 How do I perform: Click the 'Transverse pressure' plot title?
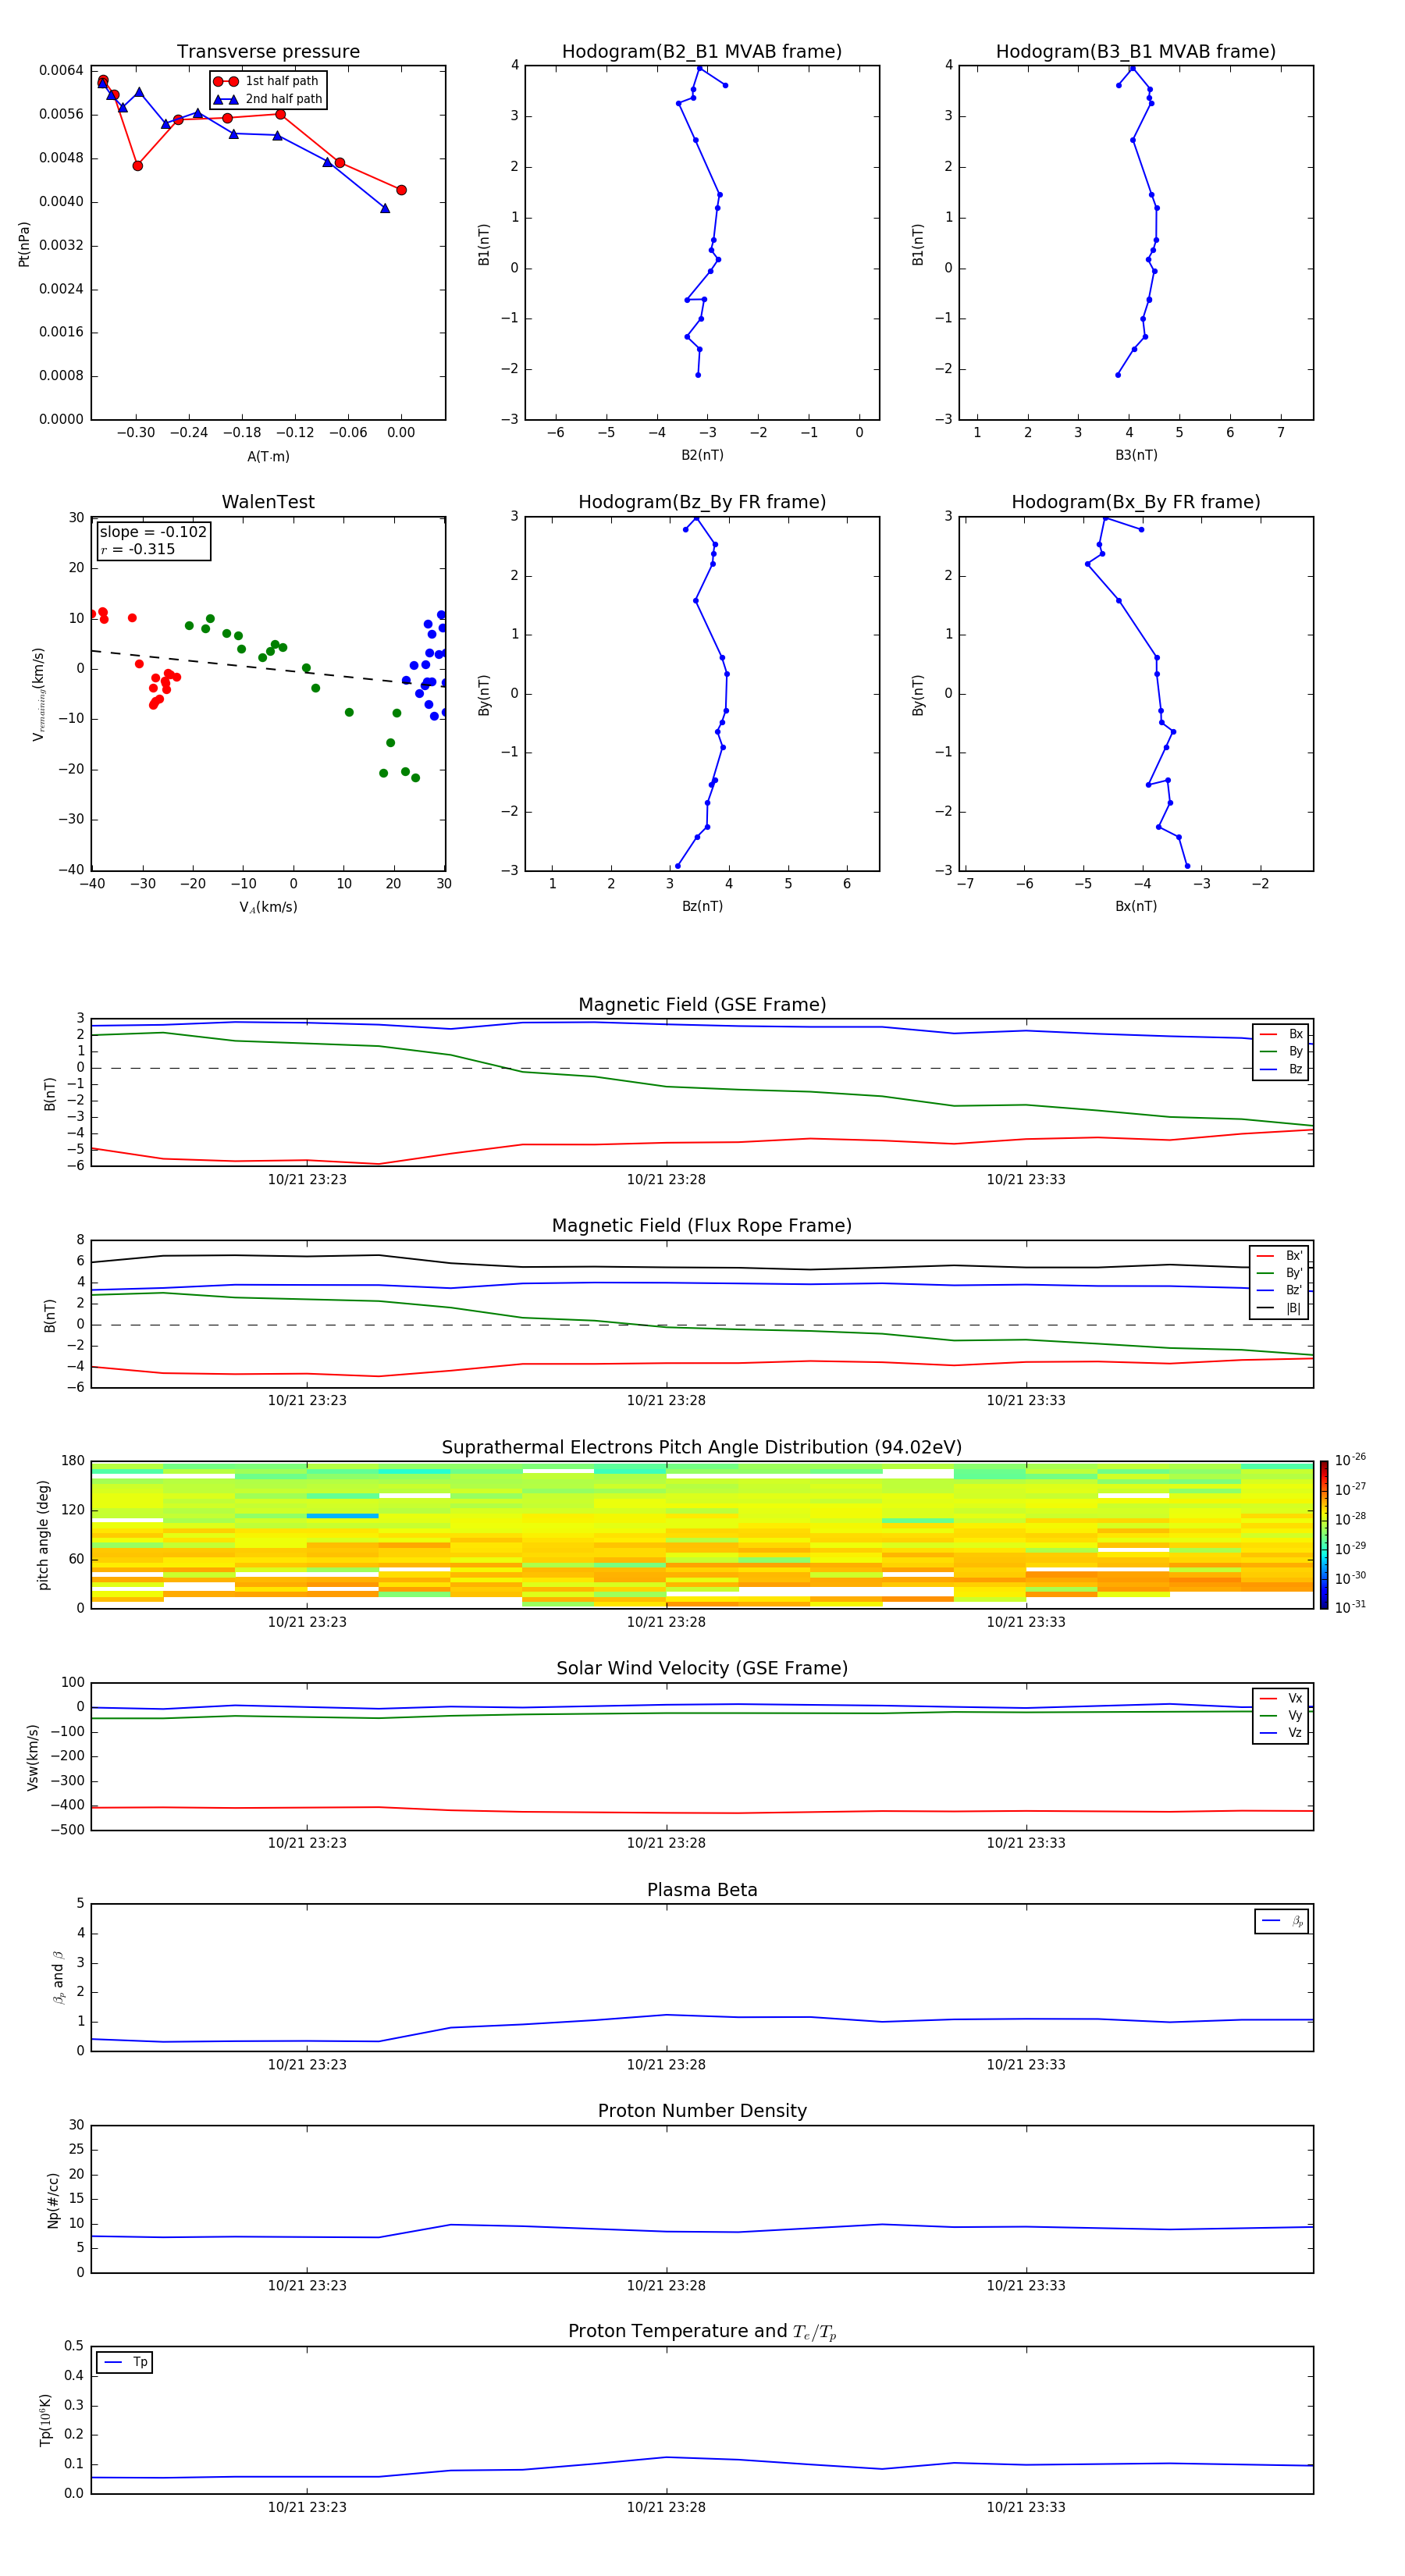pos(268,51)
